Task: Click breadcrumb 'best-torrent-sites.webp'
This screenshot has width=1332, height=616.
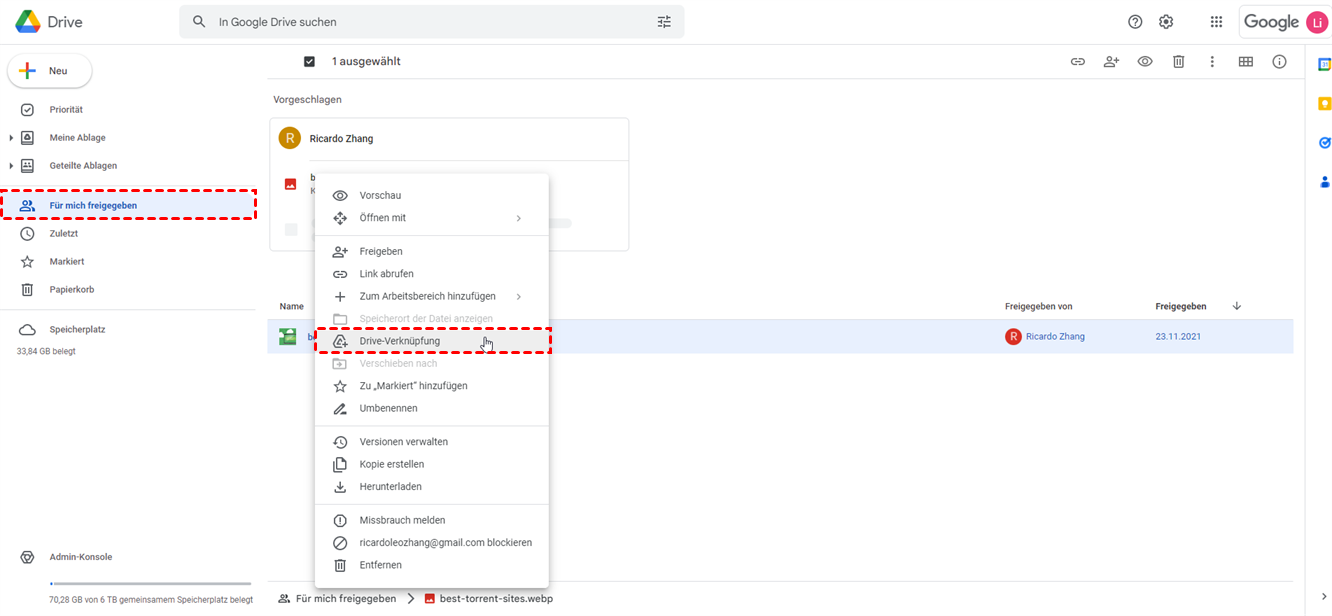Action: [496, 599]
